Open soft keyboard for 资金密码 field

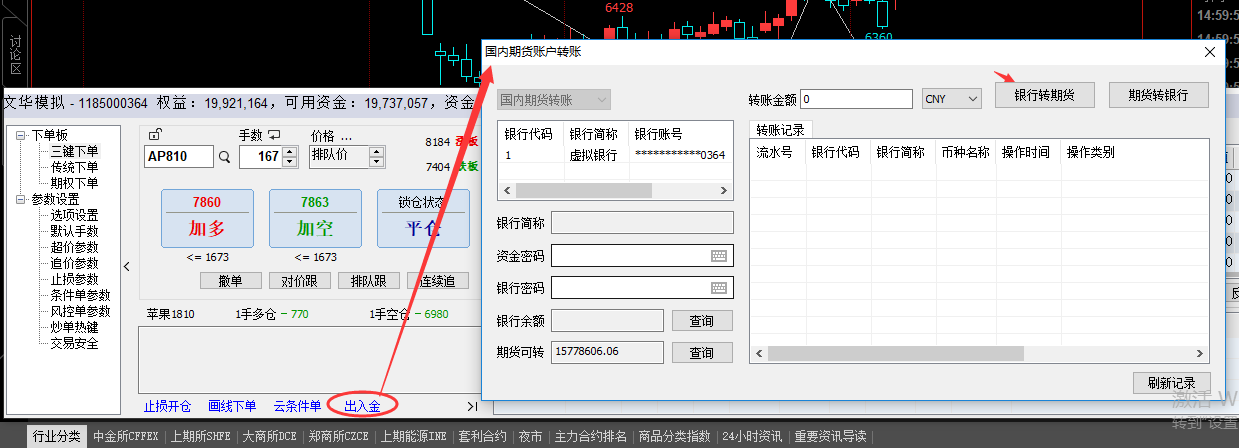718,256
